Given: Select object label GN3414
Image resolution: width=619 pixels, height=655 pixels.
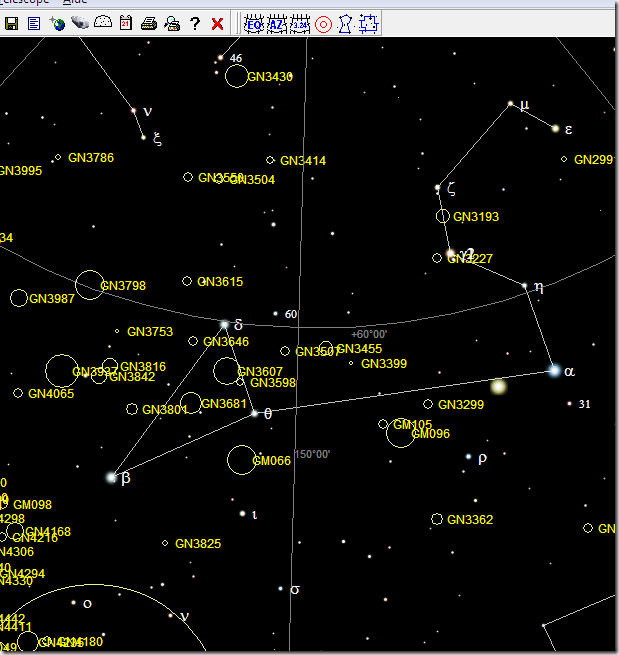Looking at the screenshot, I should pos(303,161).
